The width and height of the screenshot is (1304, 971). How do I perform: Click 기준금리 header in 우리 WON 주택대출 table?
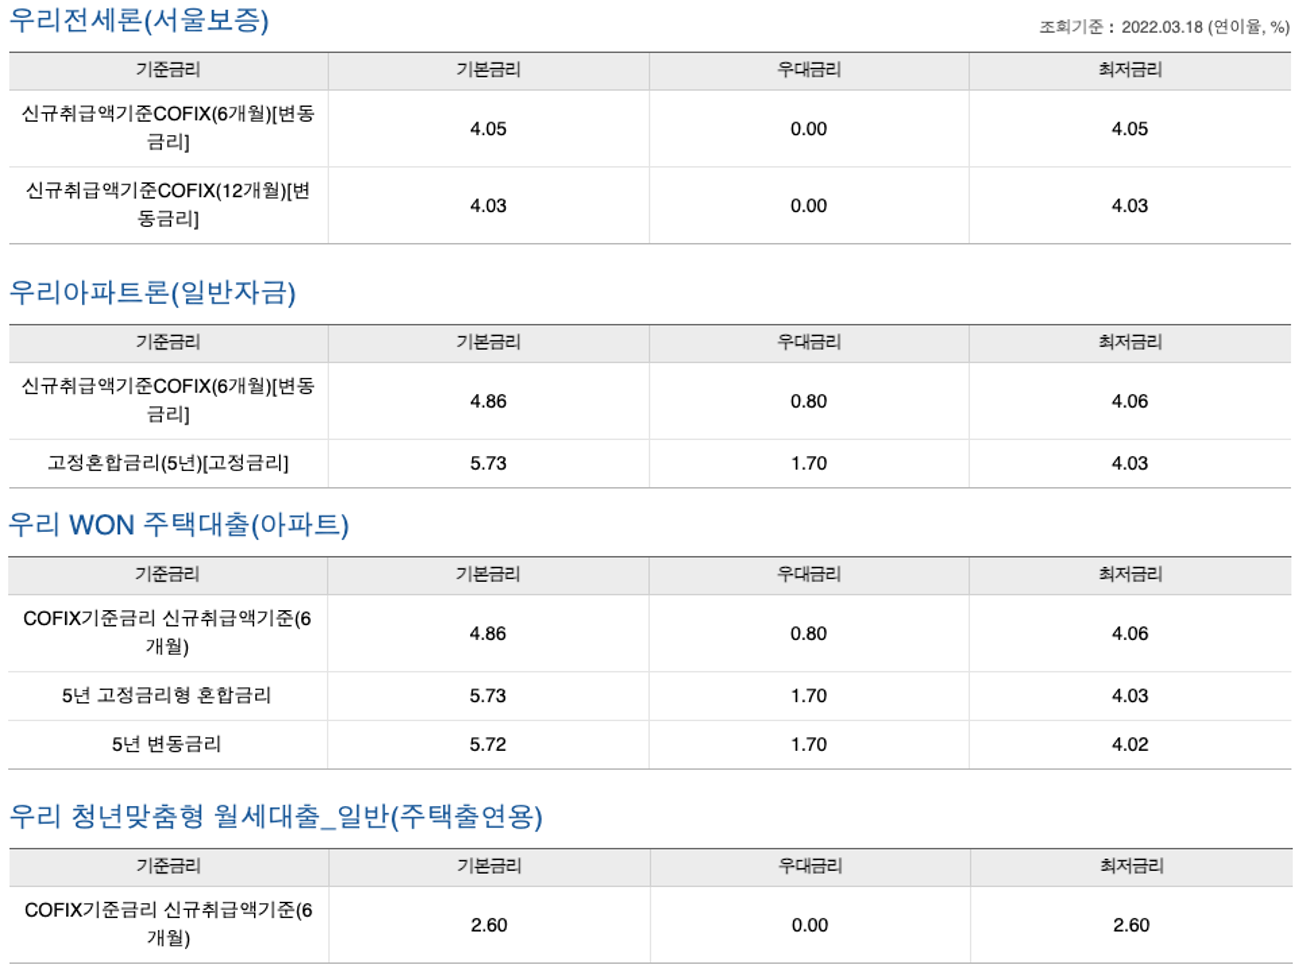(x=167, y=574)
